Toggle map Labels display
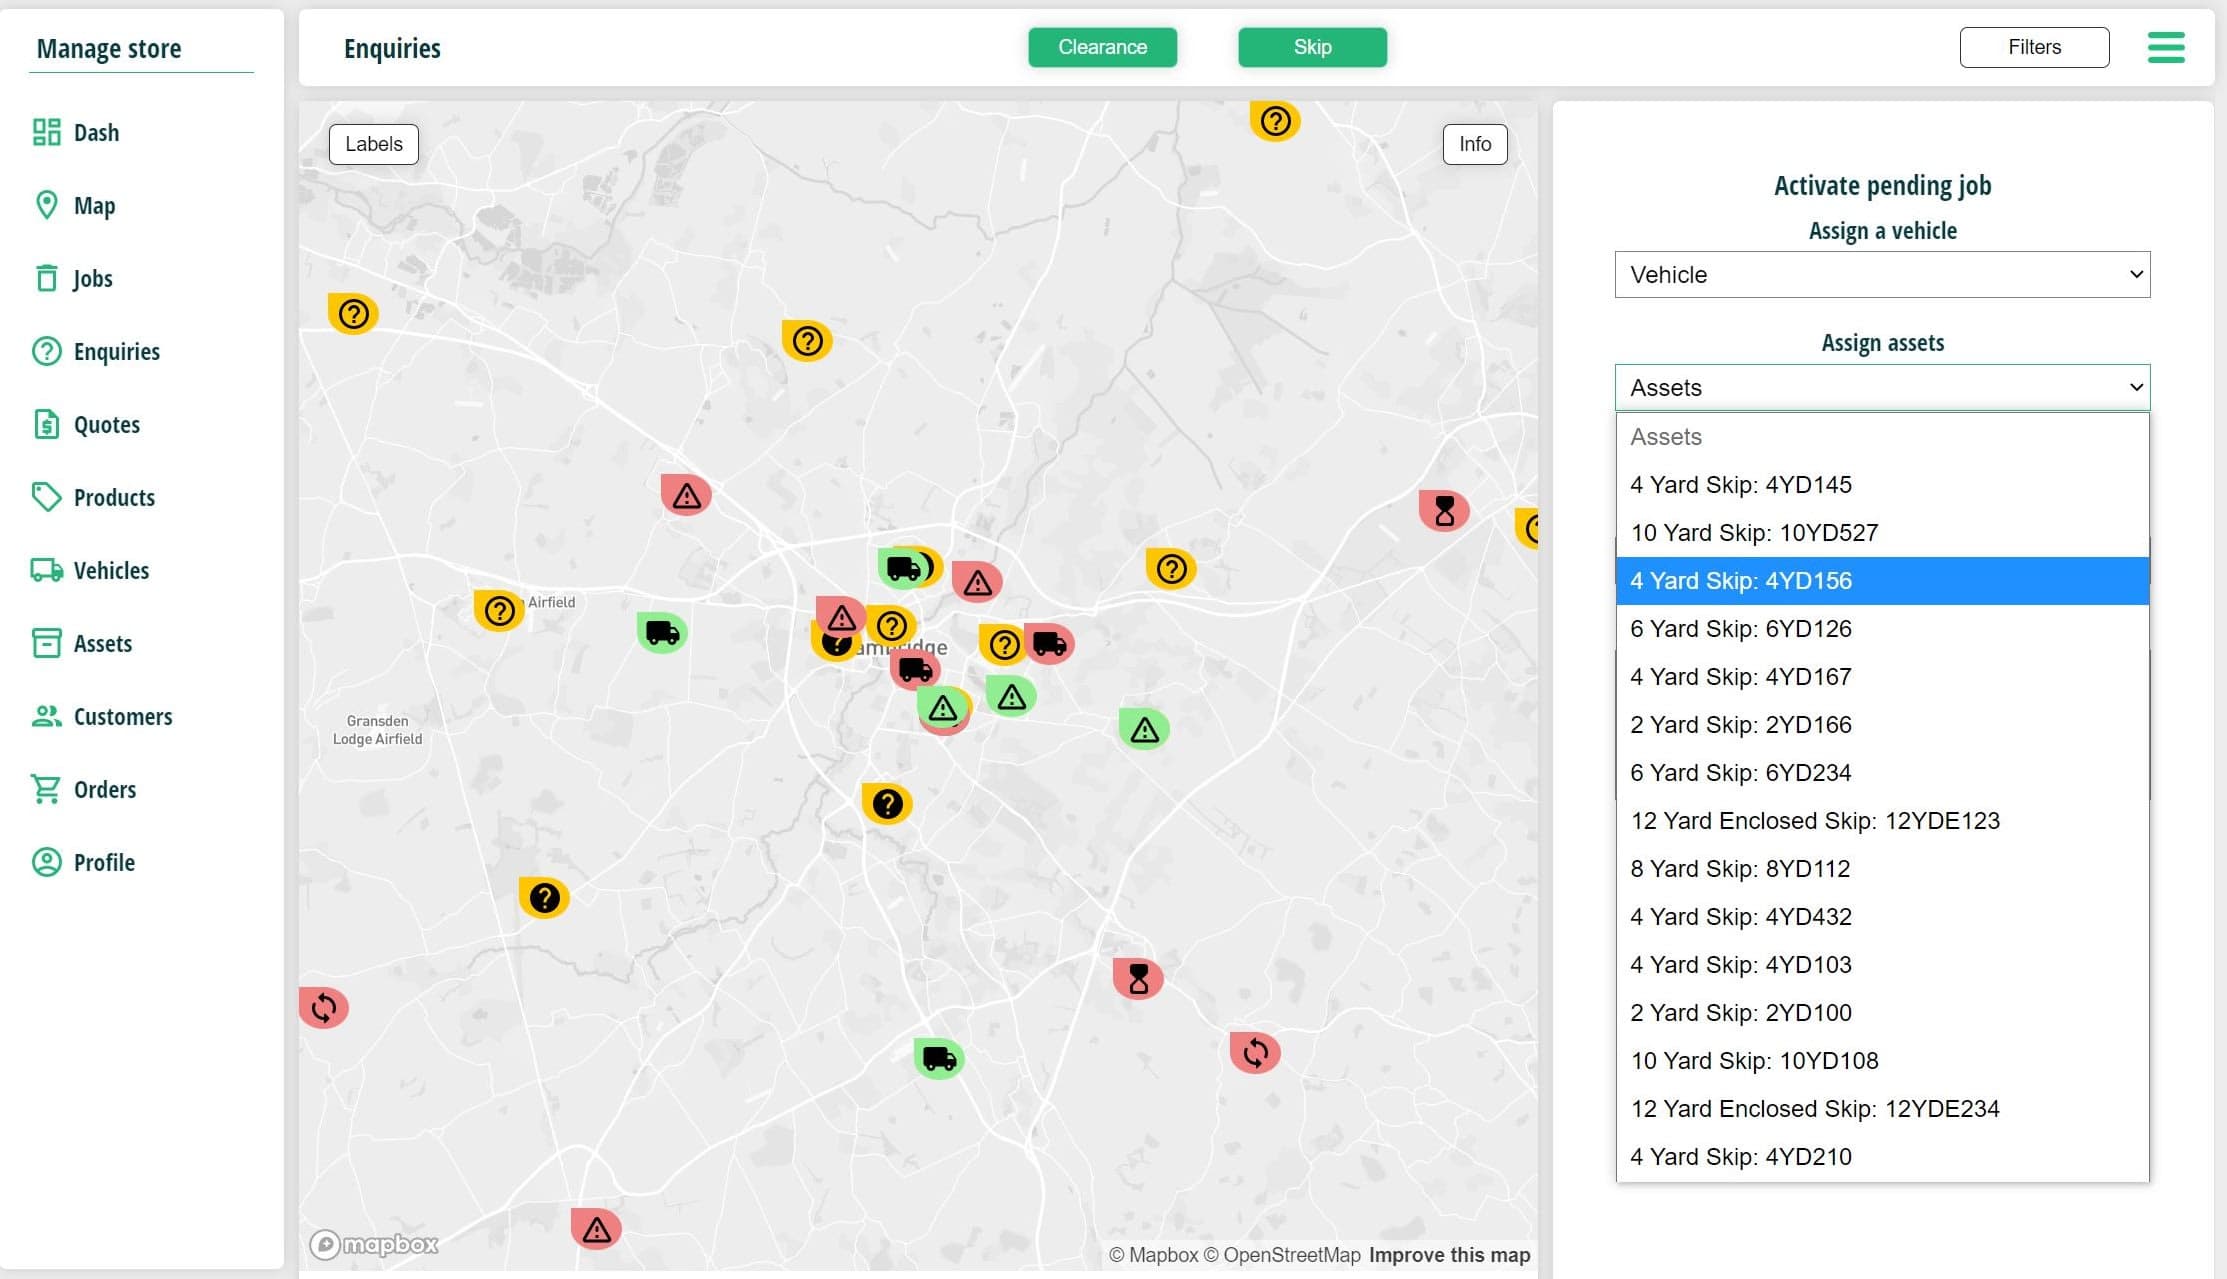 (372, 144)
